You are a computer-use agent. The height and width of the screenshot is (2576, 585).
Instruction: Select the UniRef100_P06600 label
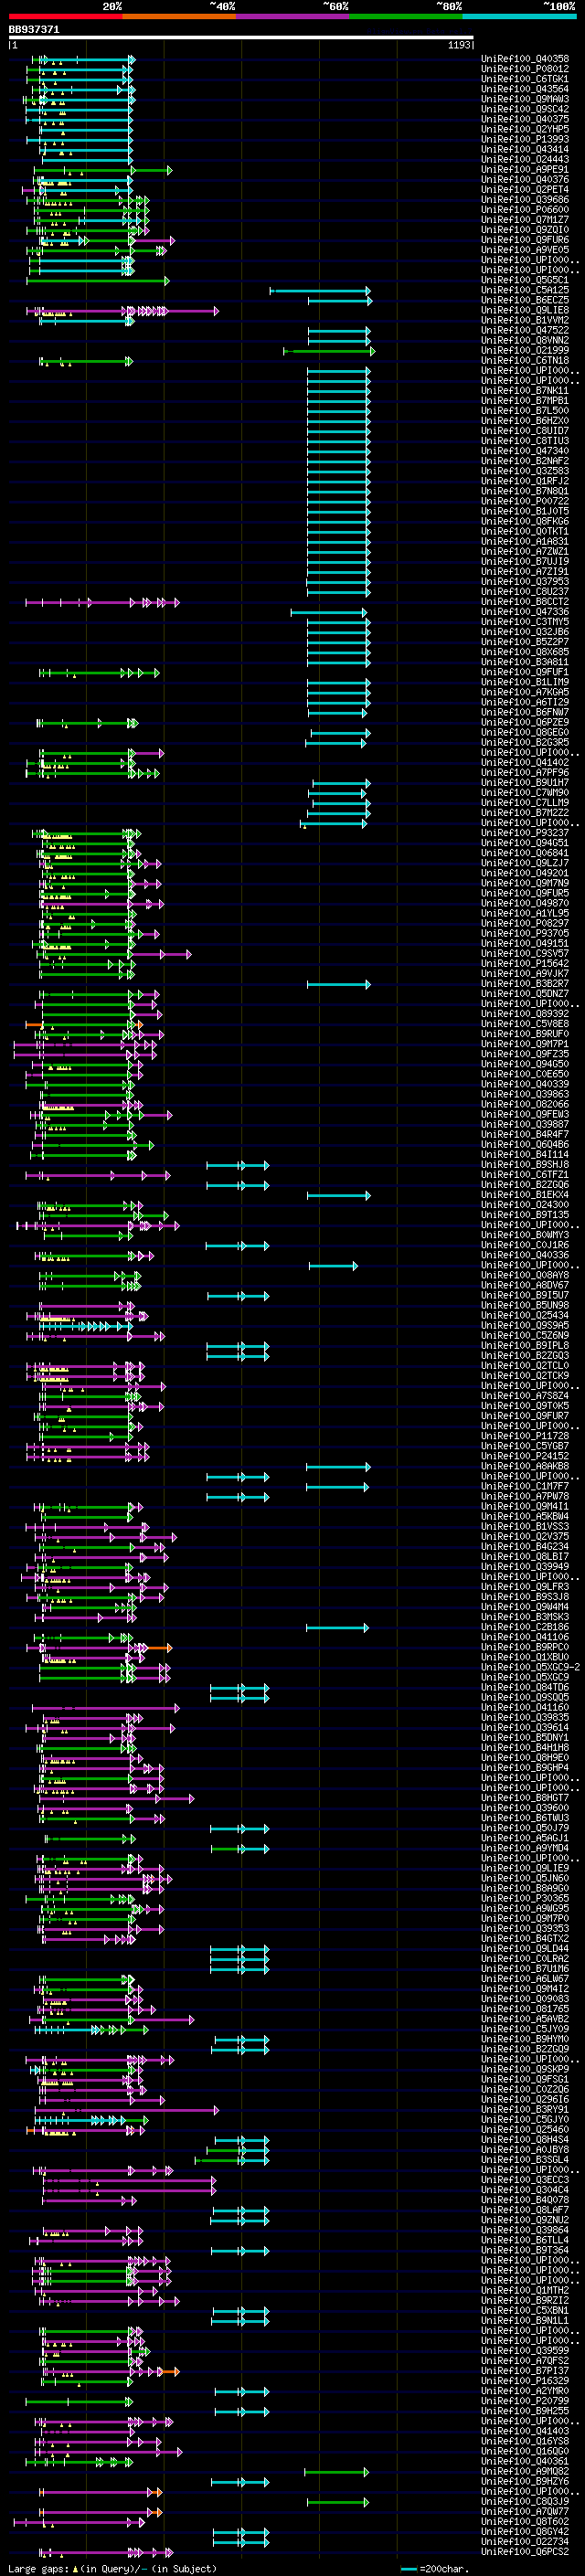(525, 210)
